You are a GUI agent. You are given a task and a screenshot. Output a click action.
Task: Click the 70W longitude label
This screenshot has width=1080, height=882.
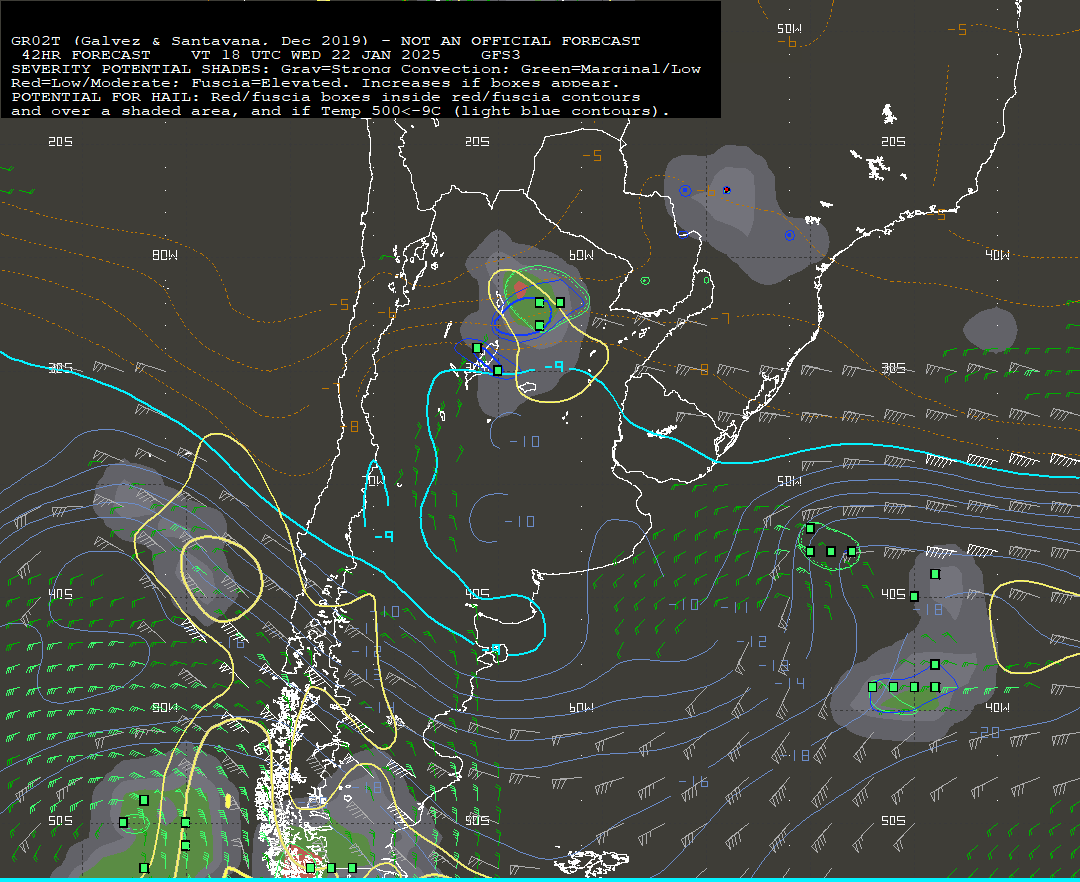tap(374, 481)
